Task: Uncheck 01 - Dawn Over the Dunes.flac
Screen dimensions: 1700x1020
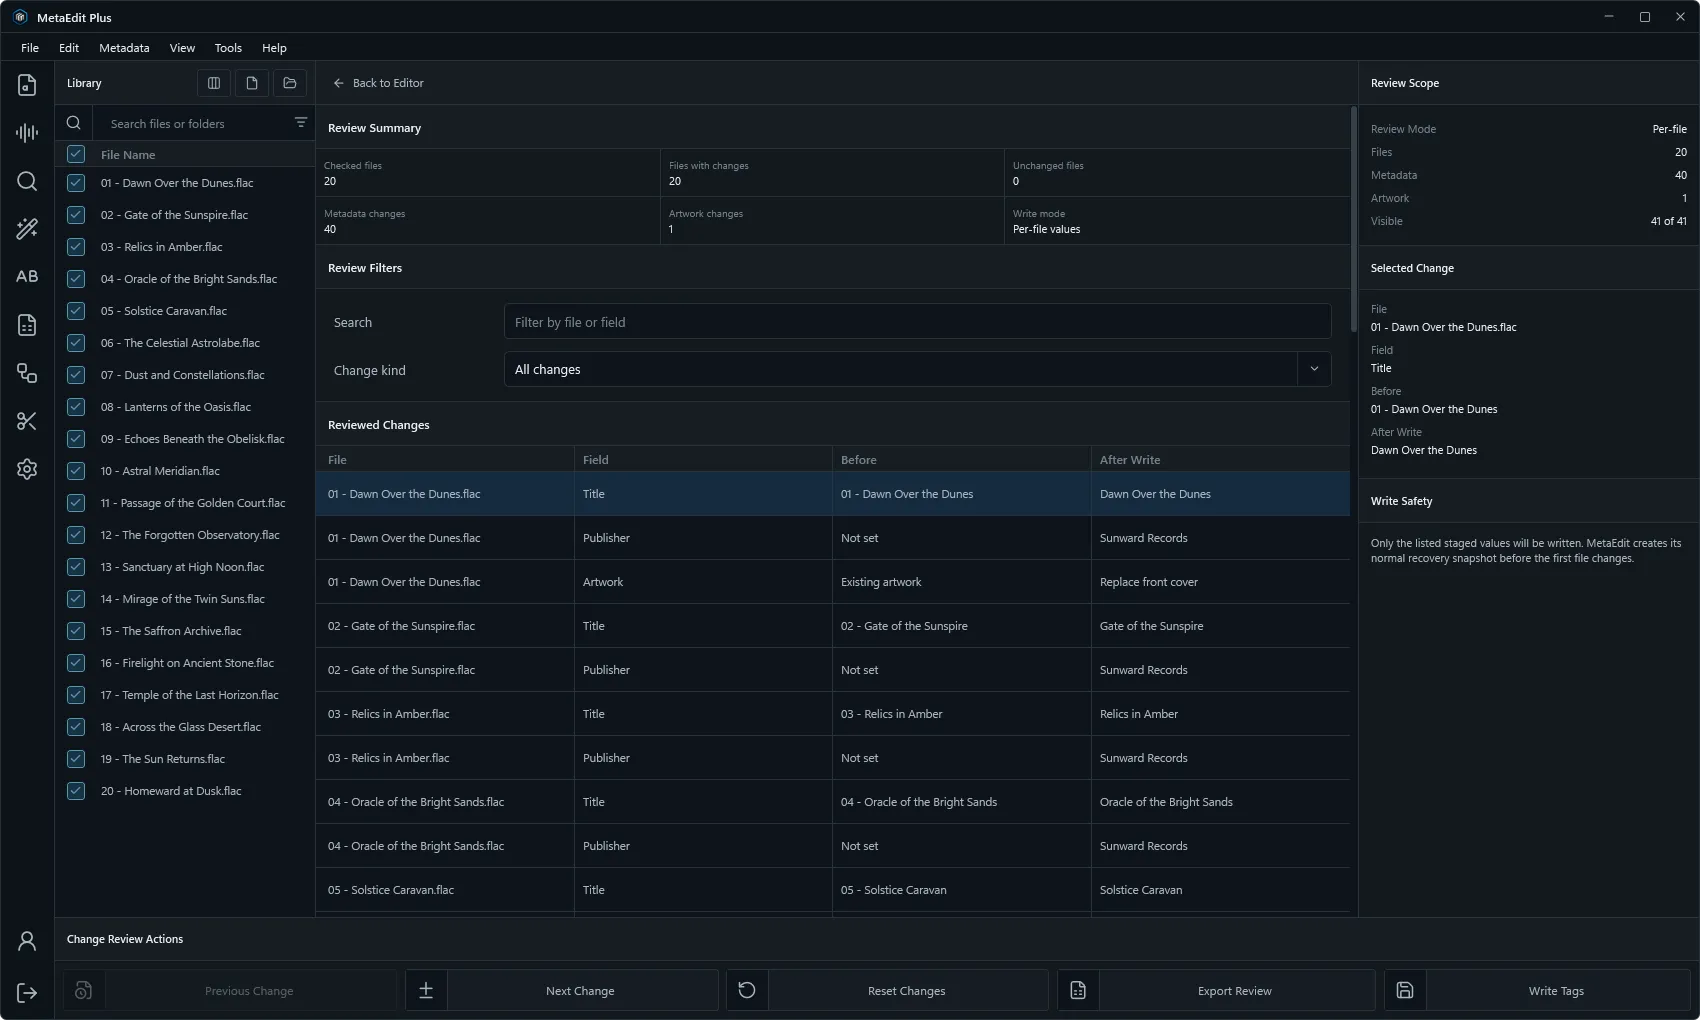Action: point(76,183)
